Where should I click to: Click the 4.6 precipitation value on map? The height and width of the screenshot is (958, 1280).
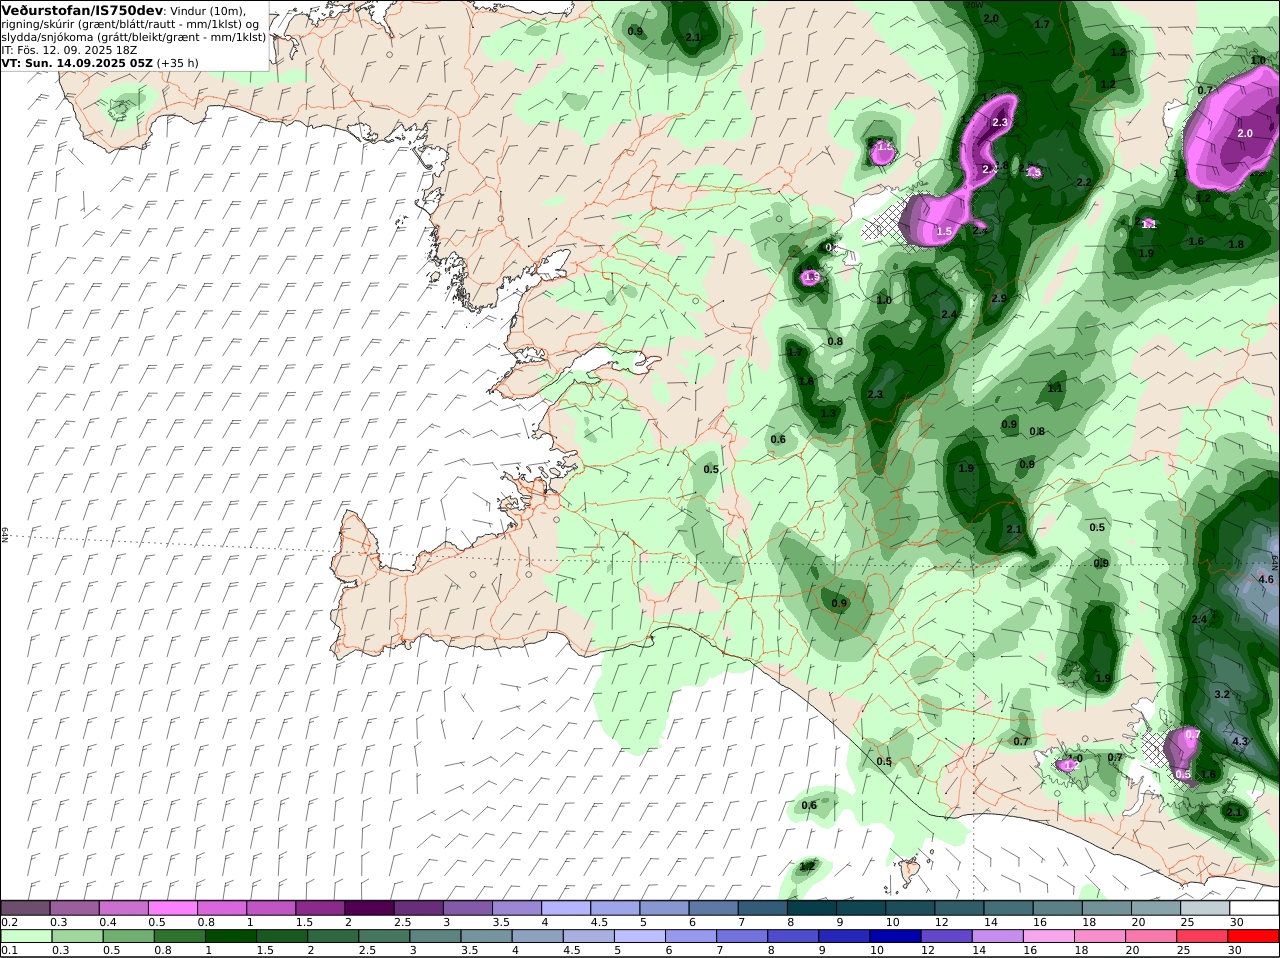tap(1266, 579)
